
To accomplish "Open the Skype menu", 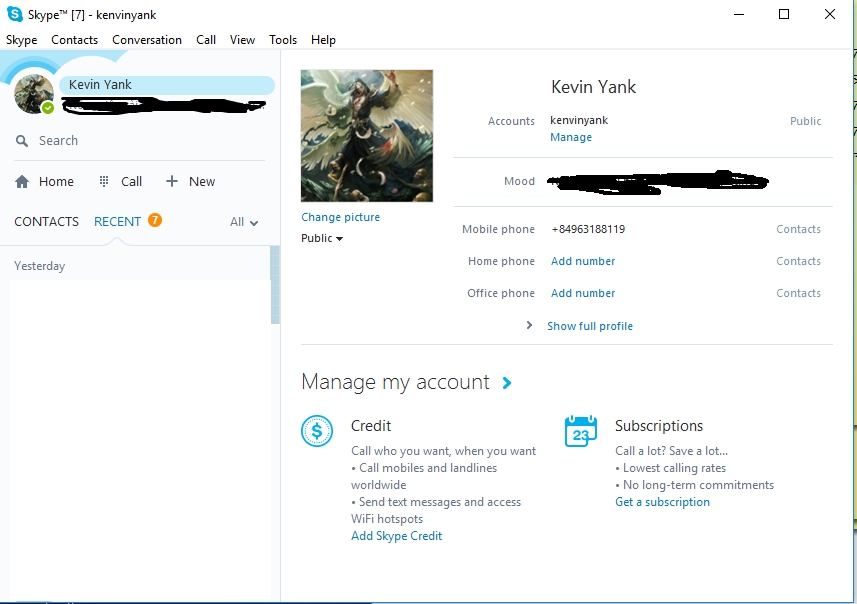I will (x=21, y=40).
